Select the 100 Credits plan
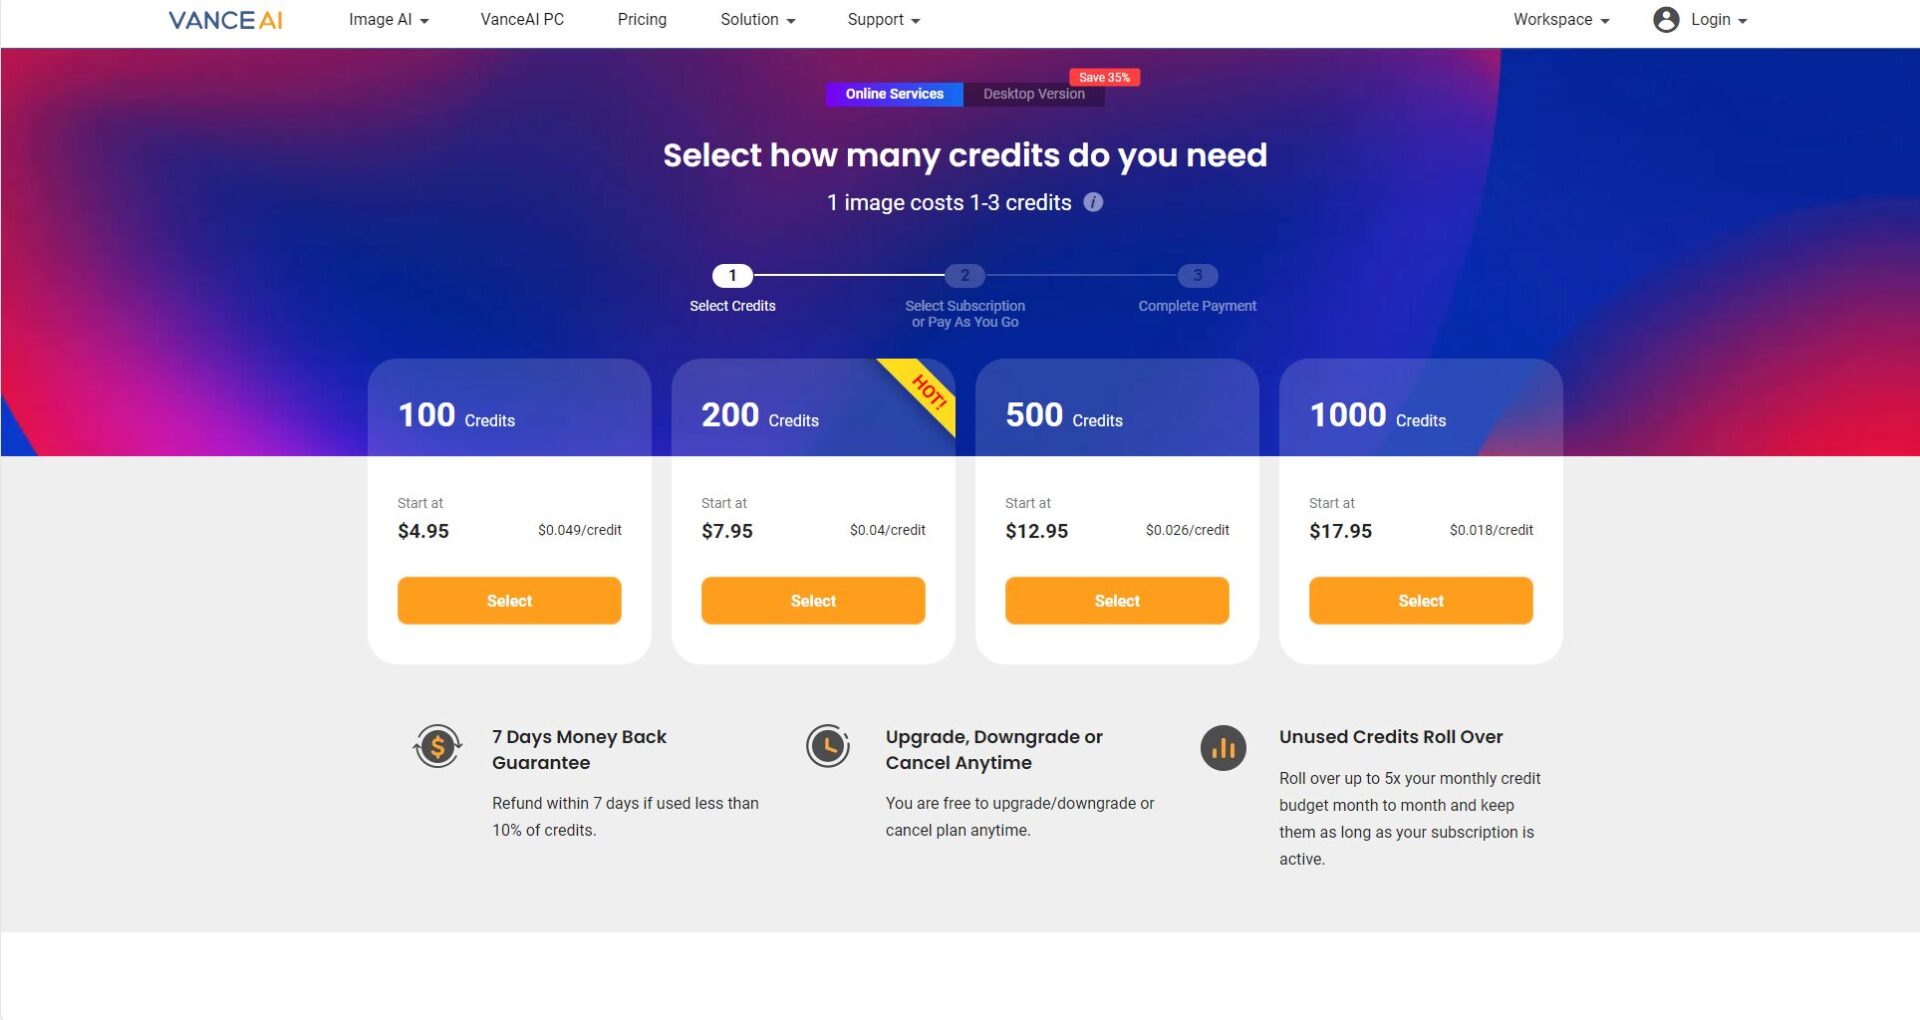 (x=509, y=601)
